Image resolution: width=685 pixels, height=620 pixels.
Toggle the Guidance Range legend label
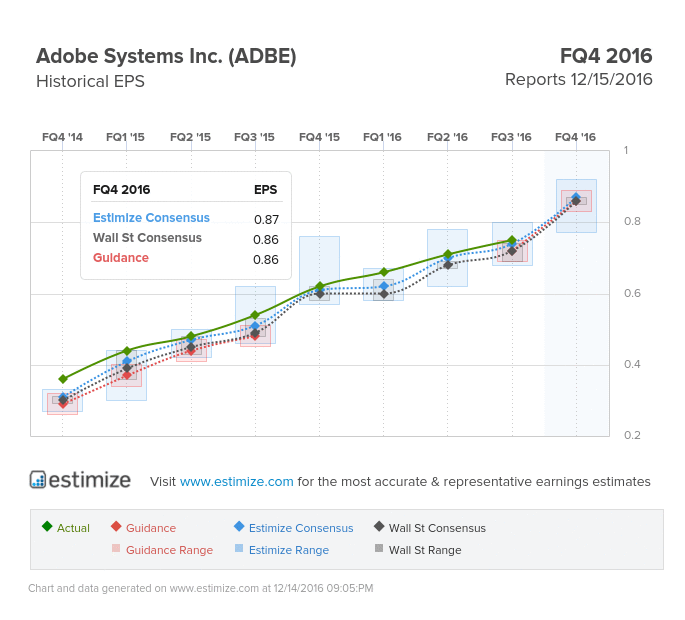coord(170,550)
